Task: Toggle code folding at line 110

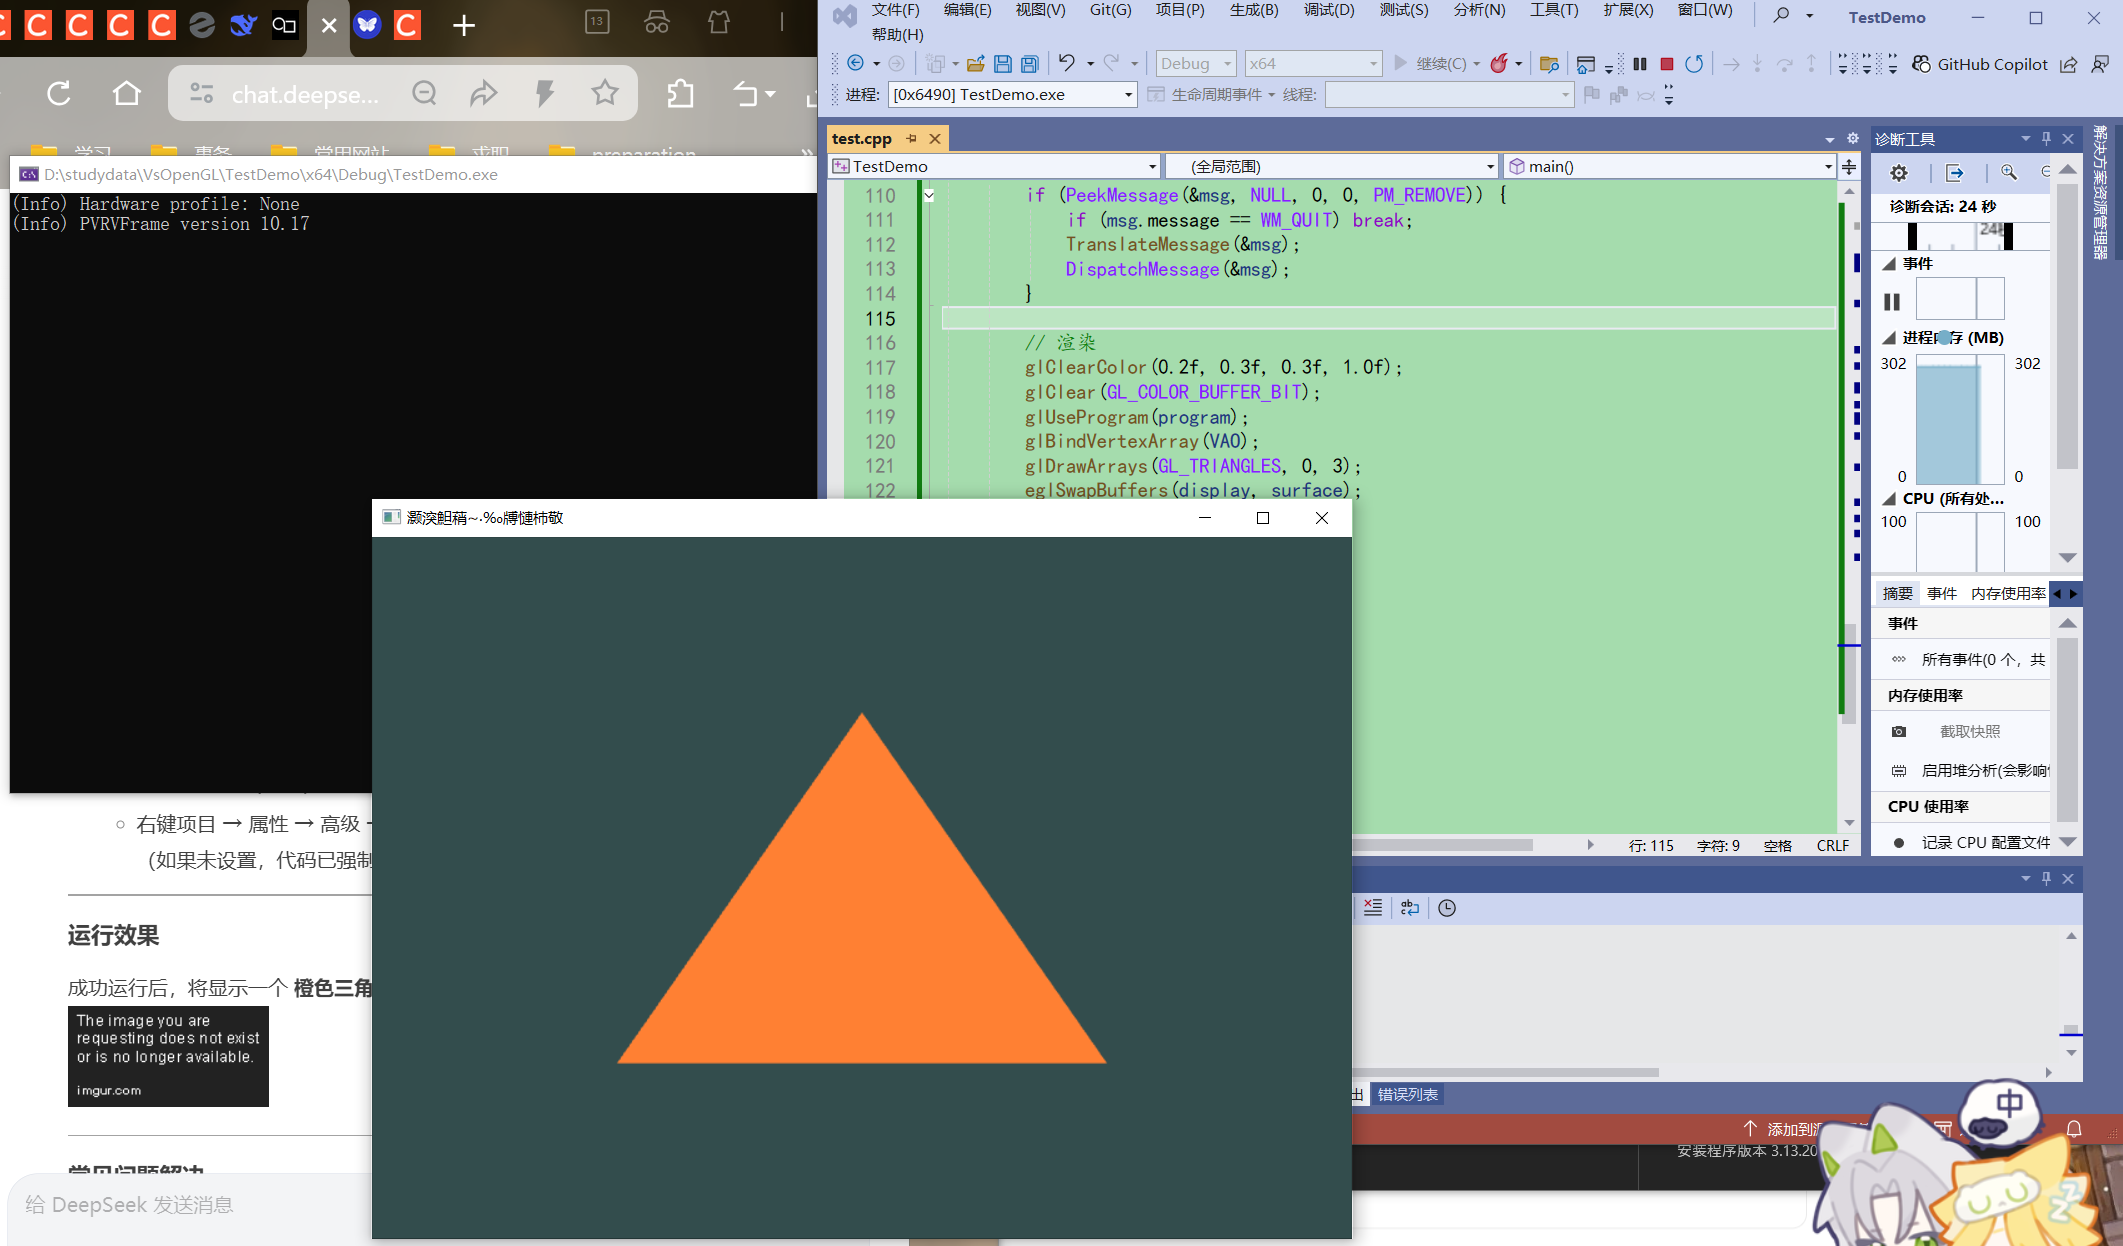Action: pyautogui.click(x=929, y=196)
